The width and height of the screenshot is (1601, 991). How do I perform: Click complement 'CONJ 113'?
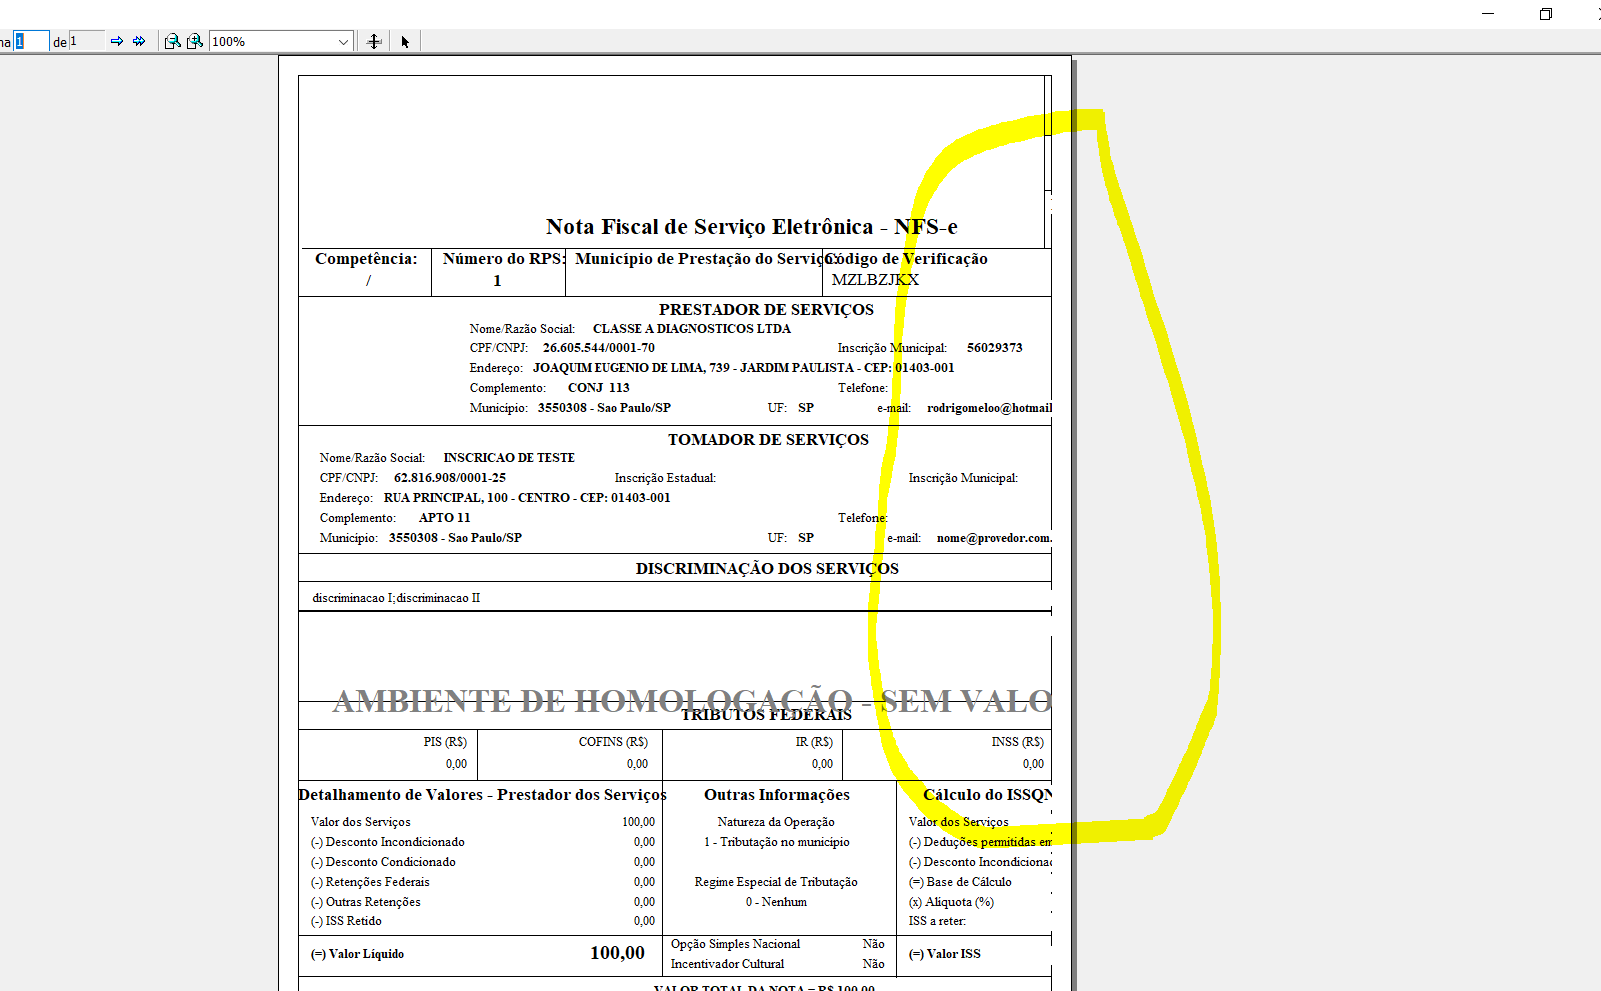point(599,388)
